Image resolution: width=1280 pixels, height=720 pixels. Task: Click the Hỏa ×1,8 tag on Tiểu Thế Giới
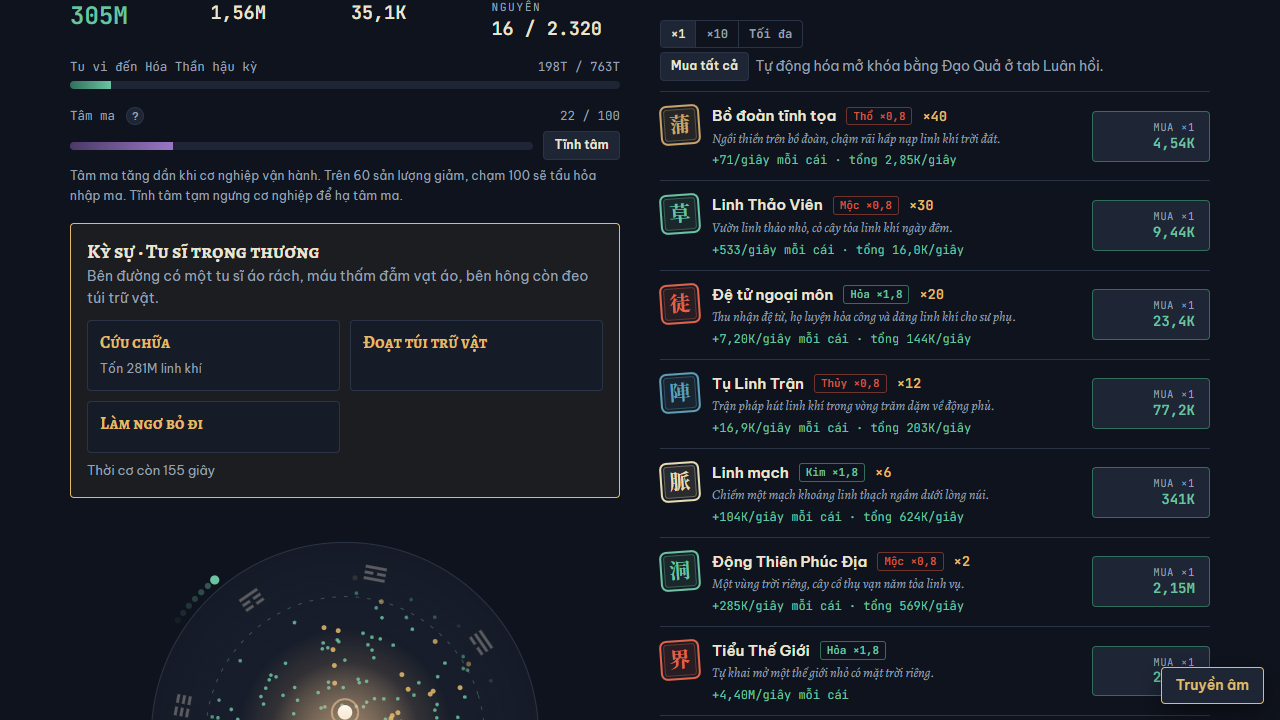pyautogui.click(x=853, y=650)
